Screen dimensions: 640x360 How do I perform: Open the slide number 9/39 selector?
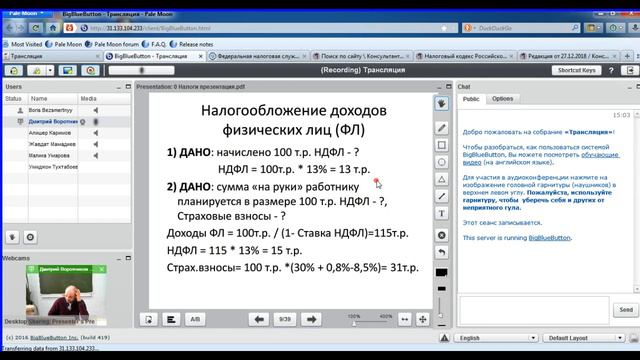point(285,319)
